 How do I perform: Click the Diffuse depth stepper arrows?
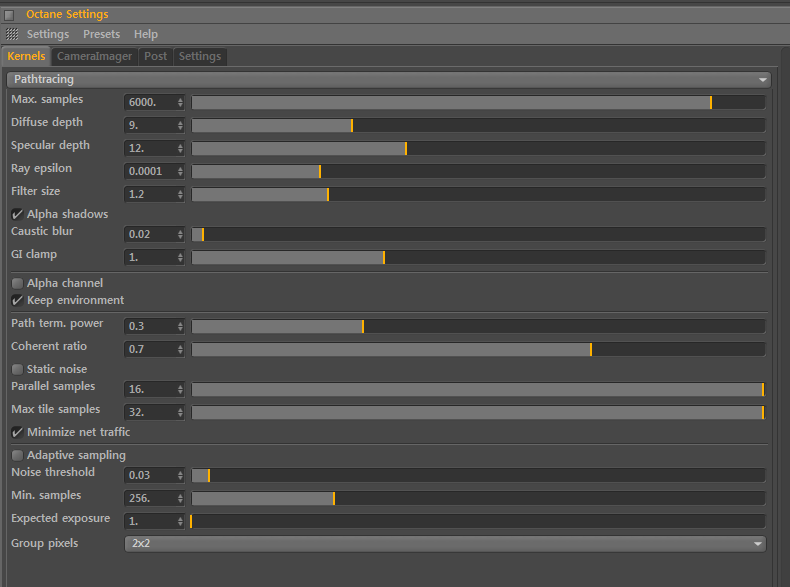(x=180, y=125)
